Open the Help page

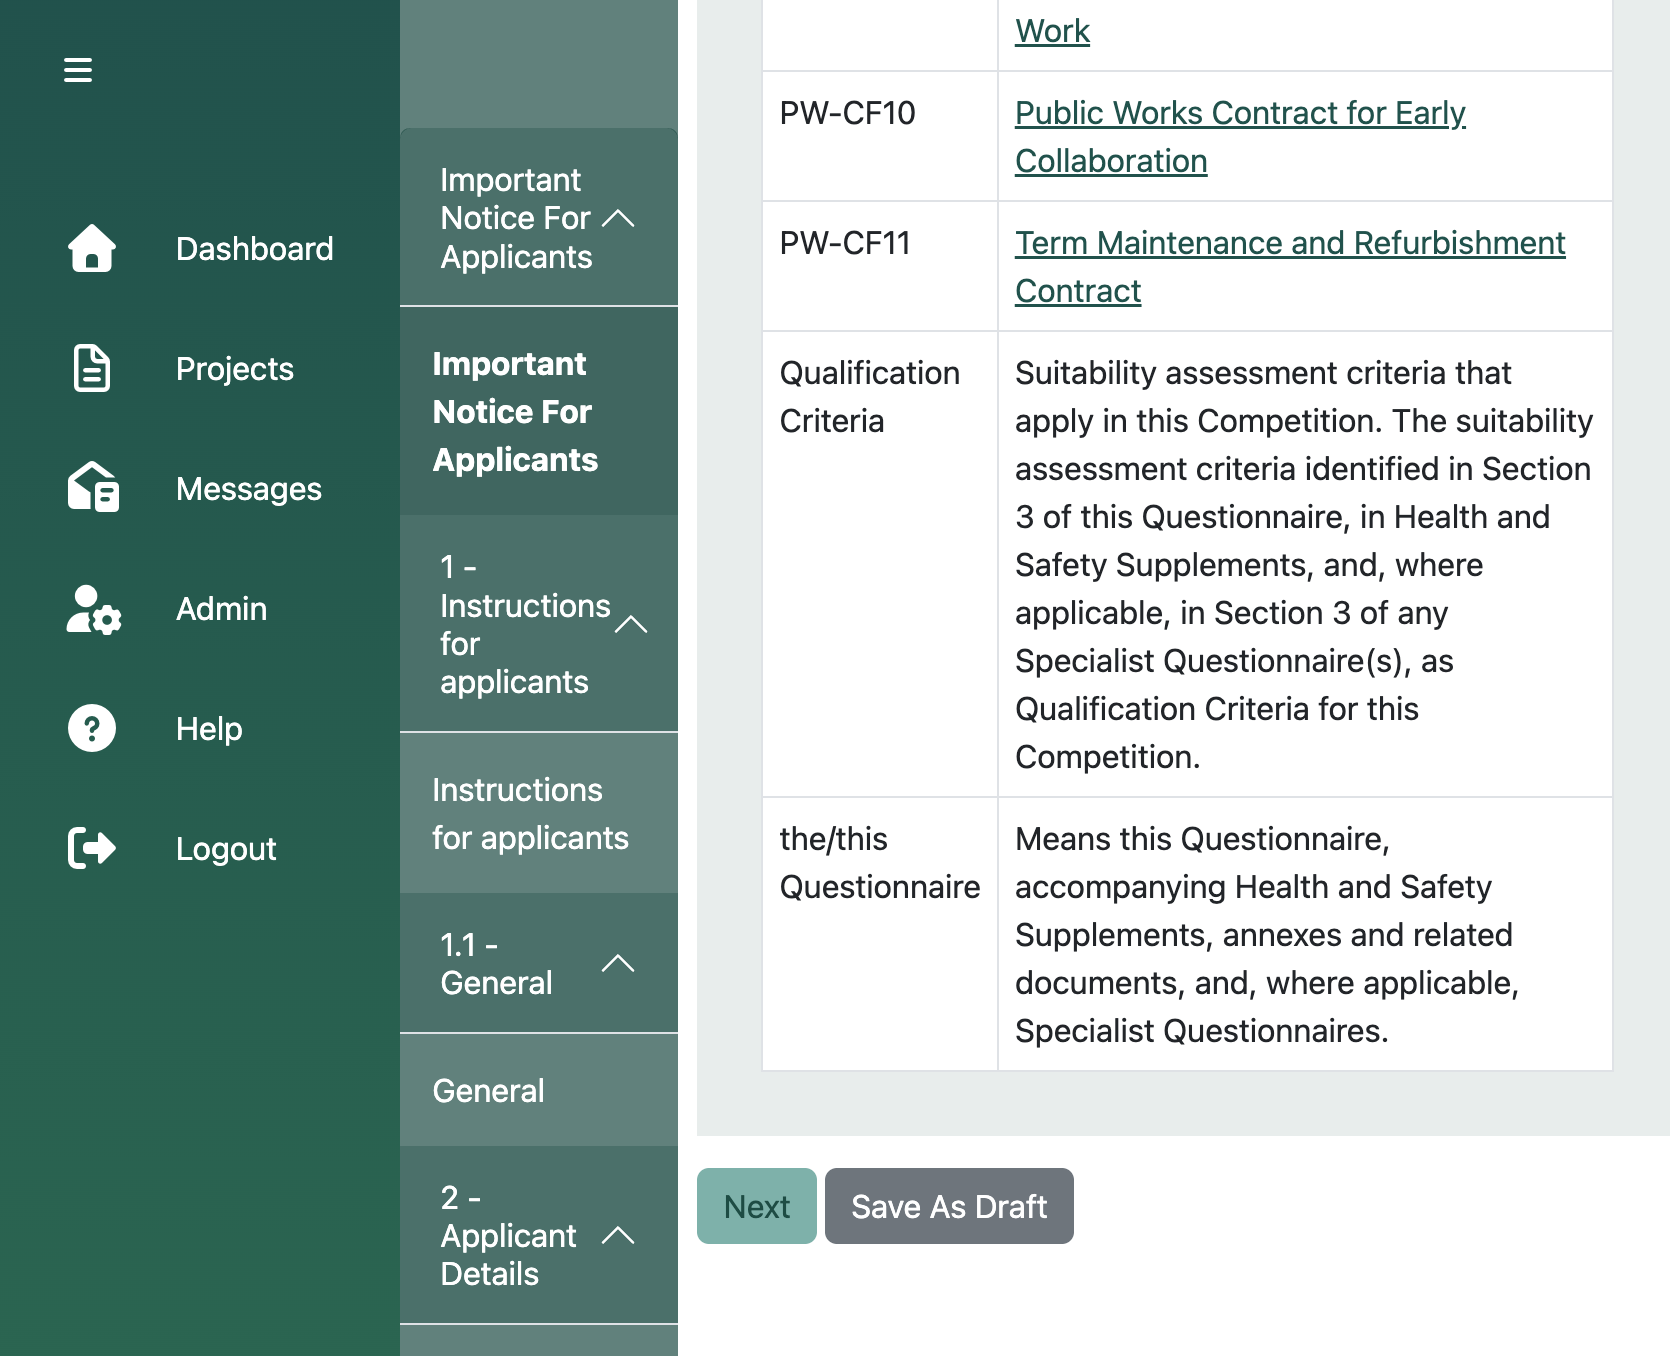tap(209, 729)
